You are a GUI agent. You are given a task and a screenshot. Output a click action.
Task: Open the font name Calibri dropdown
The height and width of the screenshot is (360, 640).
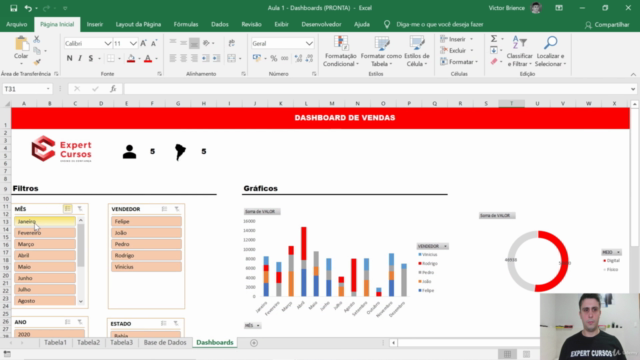(108, 43)
